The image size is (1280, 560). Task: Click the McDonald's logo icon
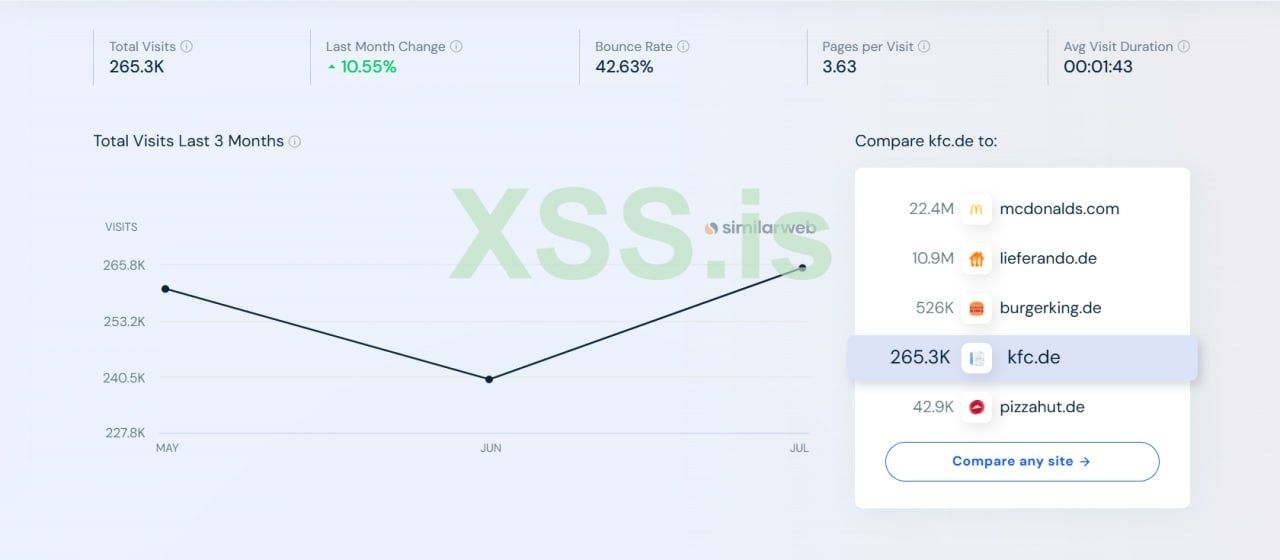point(977,209)
